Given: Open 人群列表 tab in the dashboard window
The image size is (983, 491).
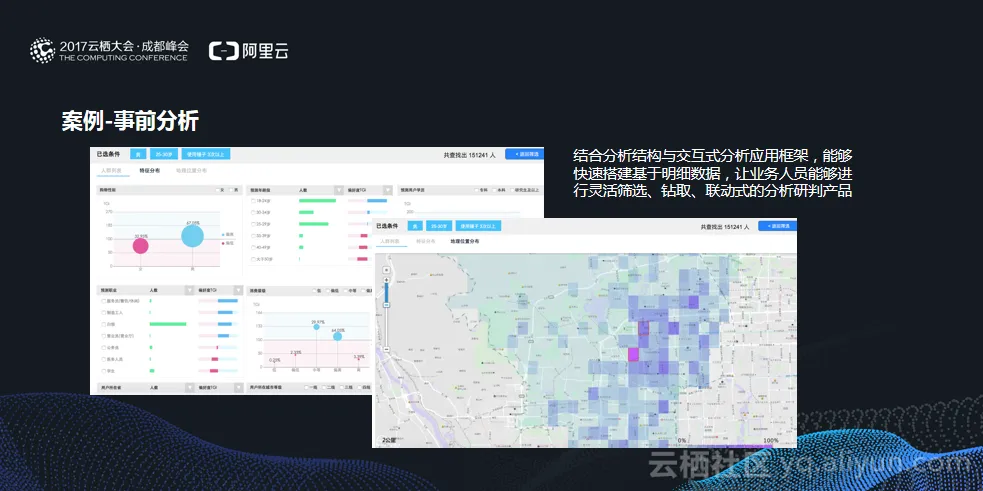Looking at the screenshot, I should (111, 171).
